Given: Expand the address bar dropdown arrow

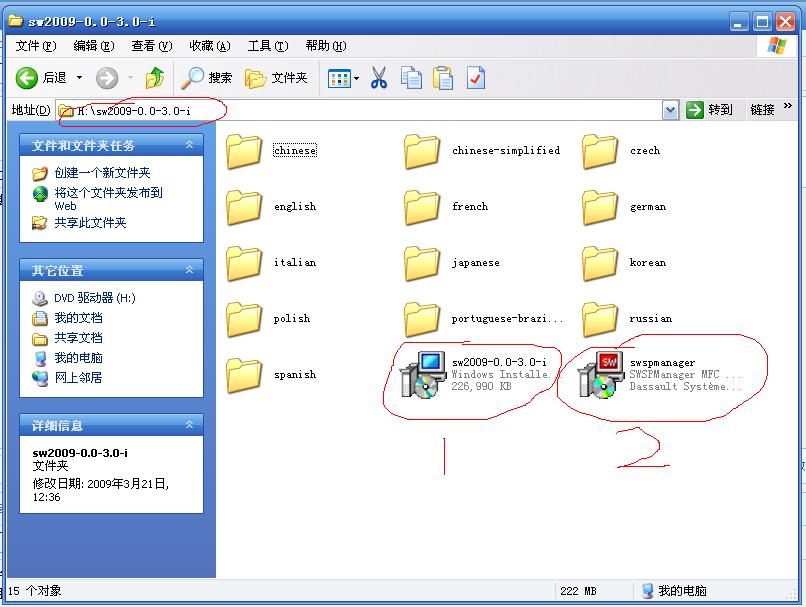Looking at the screenshot, I should [670, 110].
